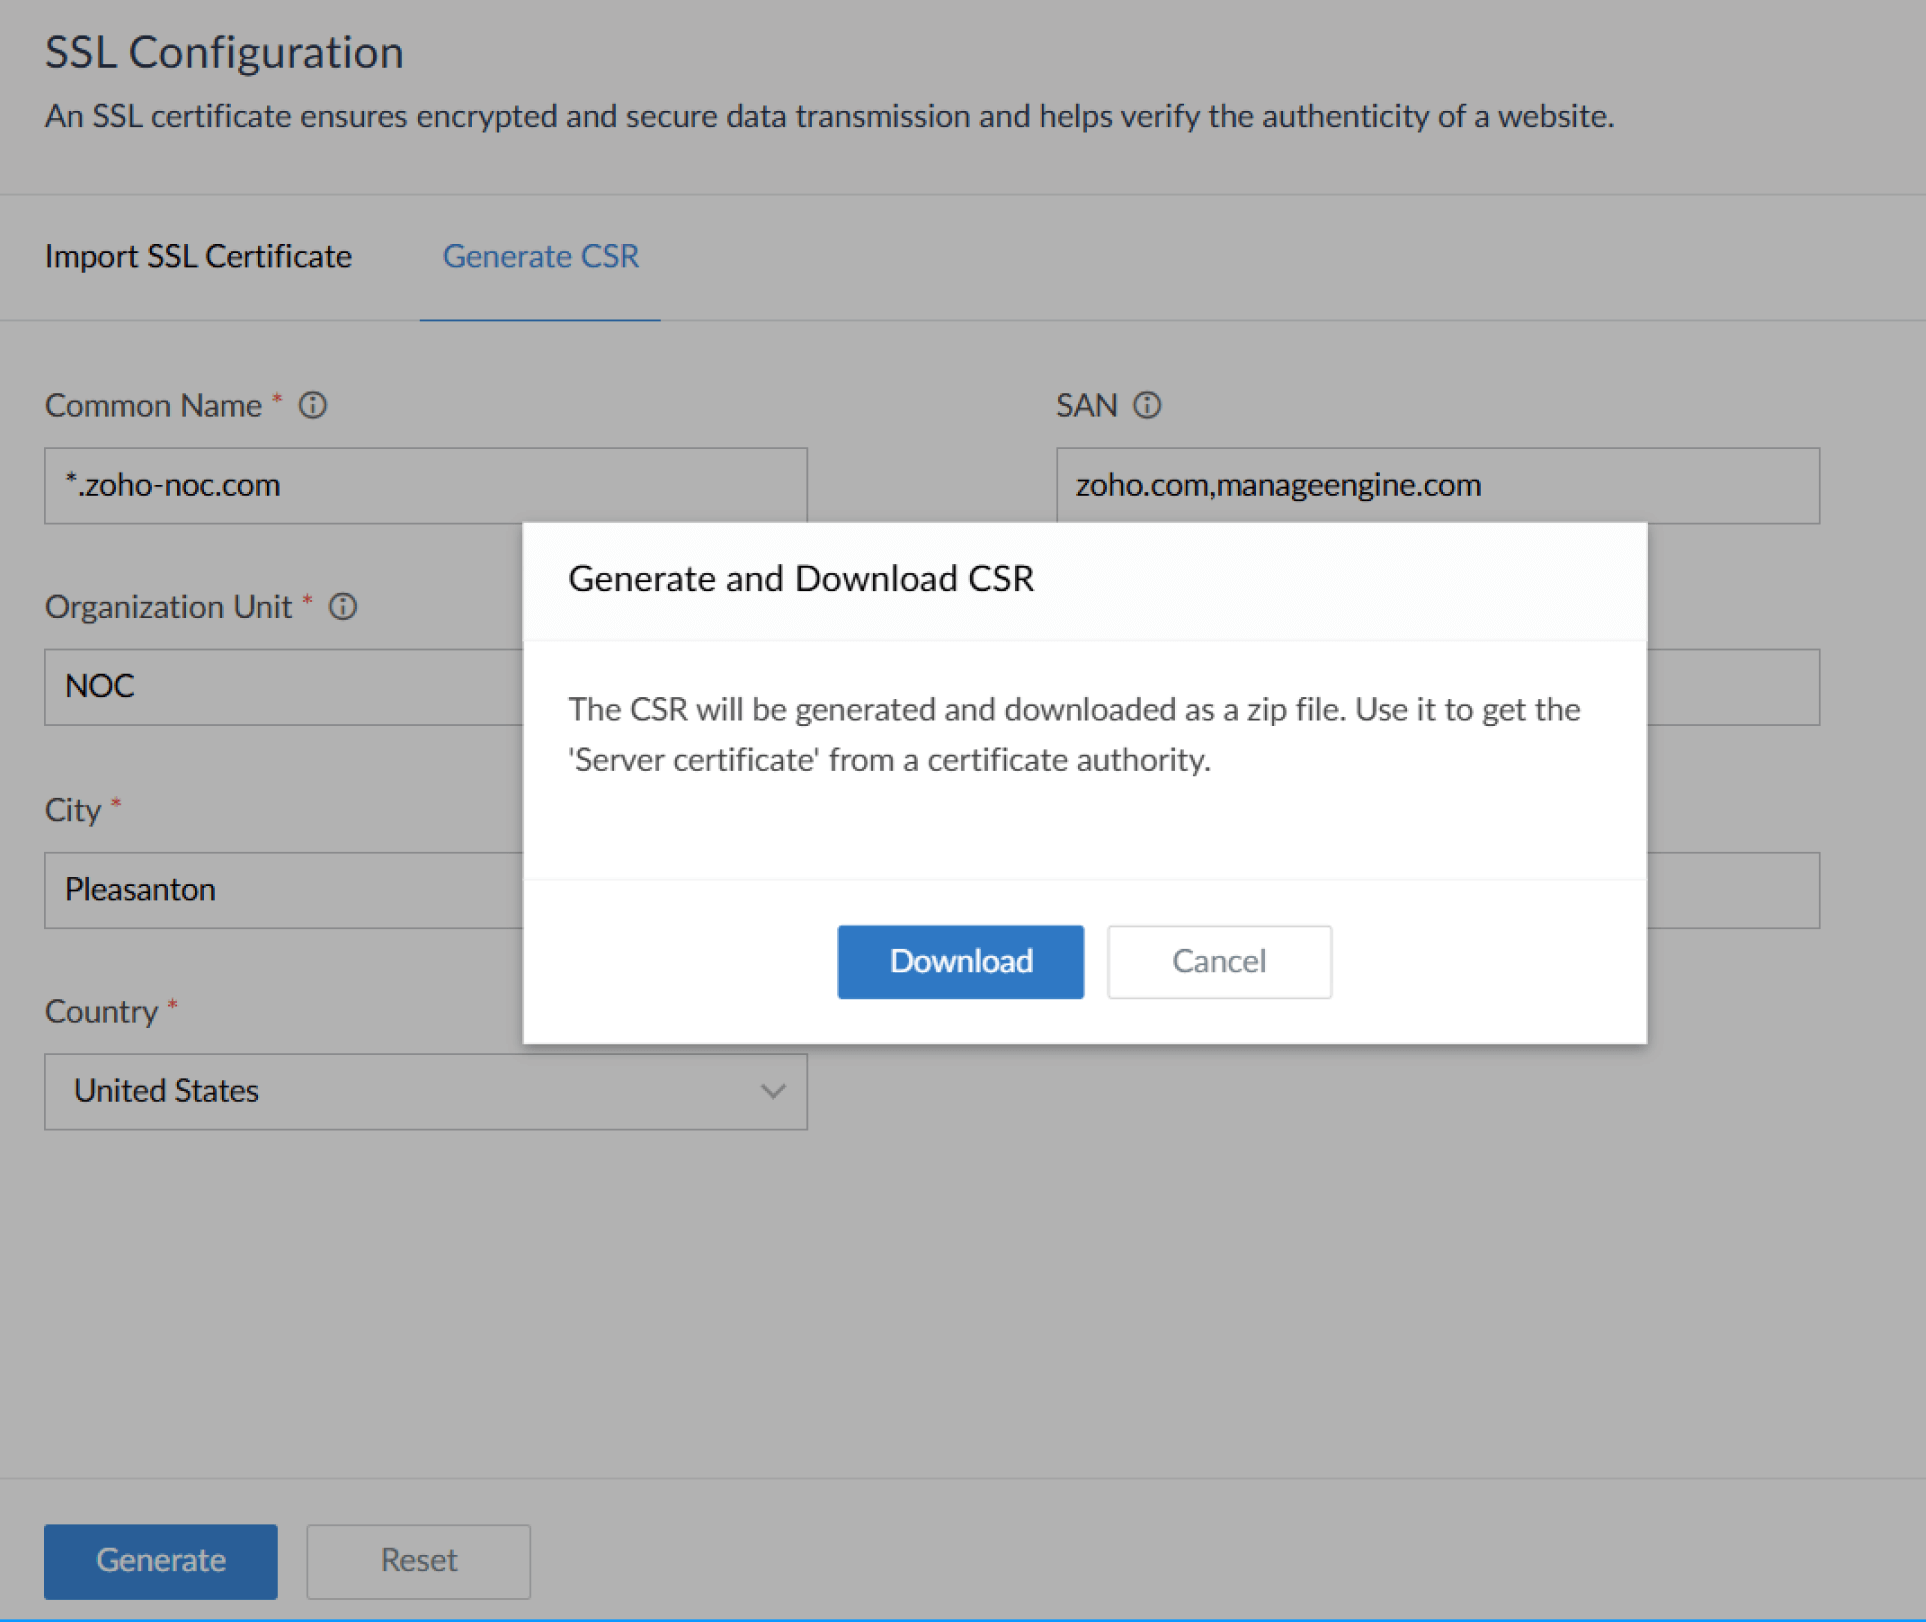Image resolution: width=1926 pixels, height=1622 pixels.
Task: Click the Generate and Download CSR title
Action: coord(800,579)
